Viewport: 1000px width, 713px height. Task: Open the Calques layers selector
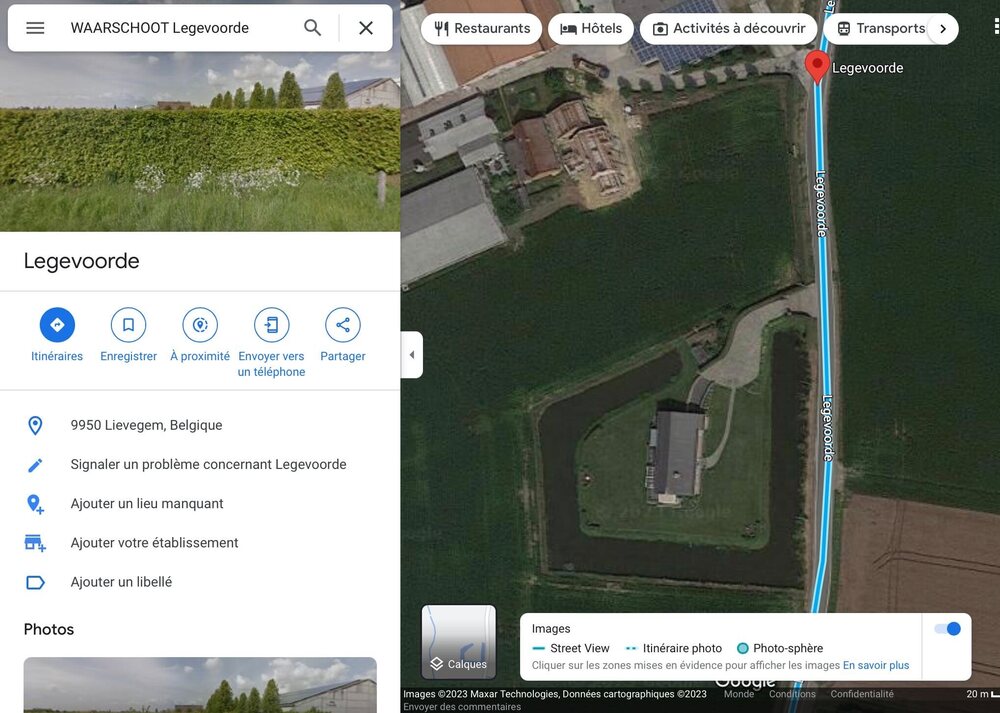[459, 641]
